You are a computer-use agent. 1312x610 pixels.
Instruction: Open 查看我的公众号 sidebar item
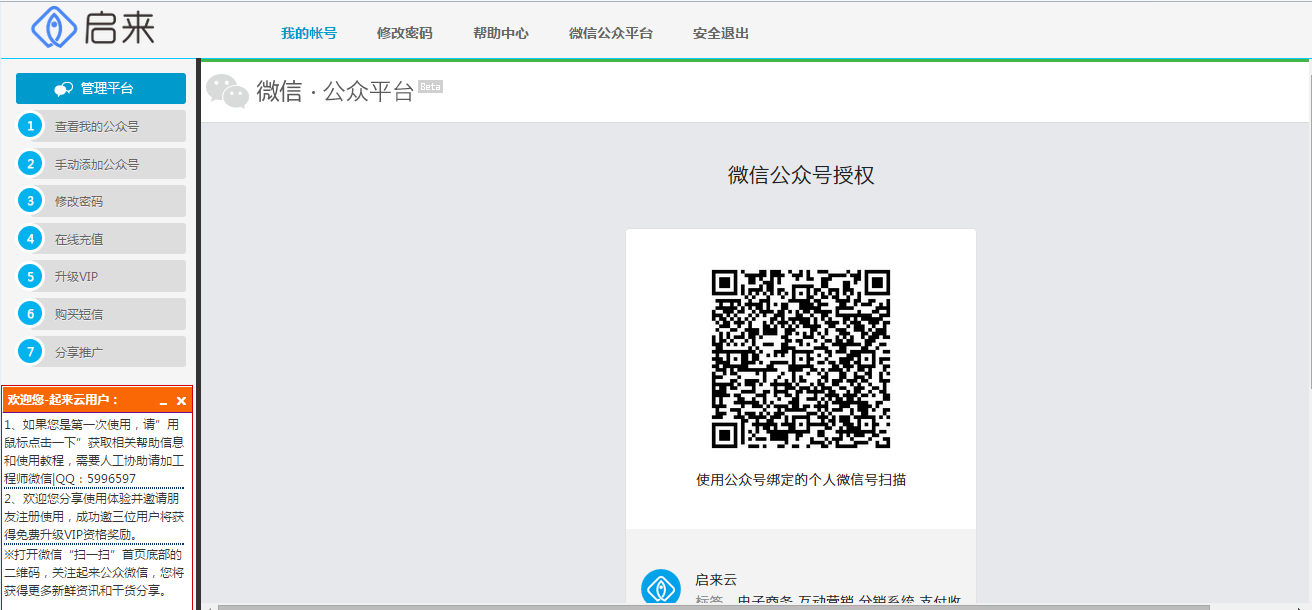[101, 126]
